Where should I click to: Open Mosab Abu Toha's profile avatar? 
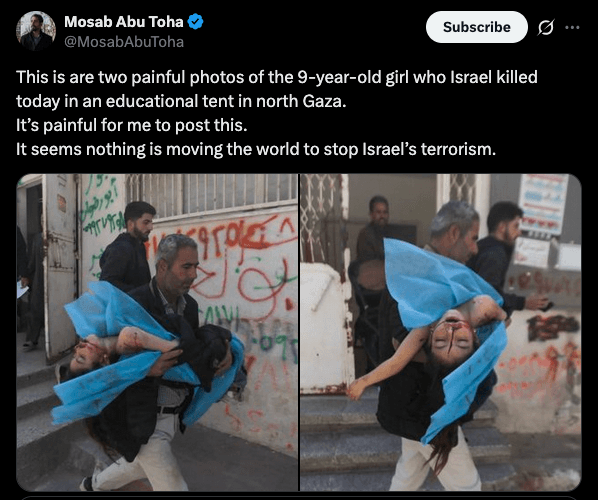pyautogui.click(x=36, y=31)
